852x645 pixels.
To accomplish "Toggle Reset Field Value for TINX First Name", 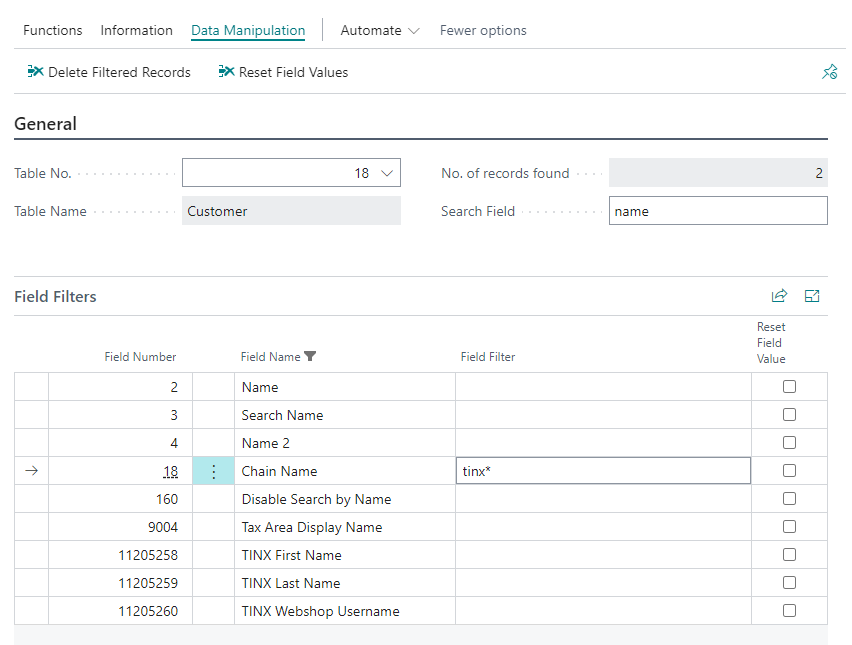I will click(789, 555).
